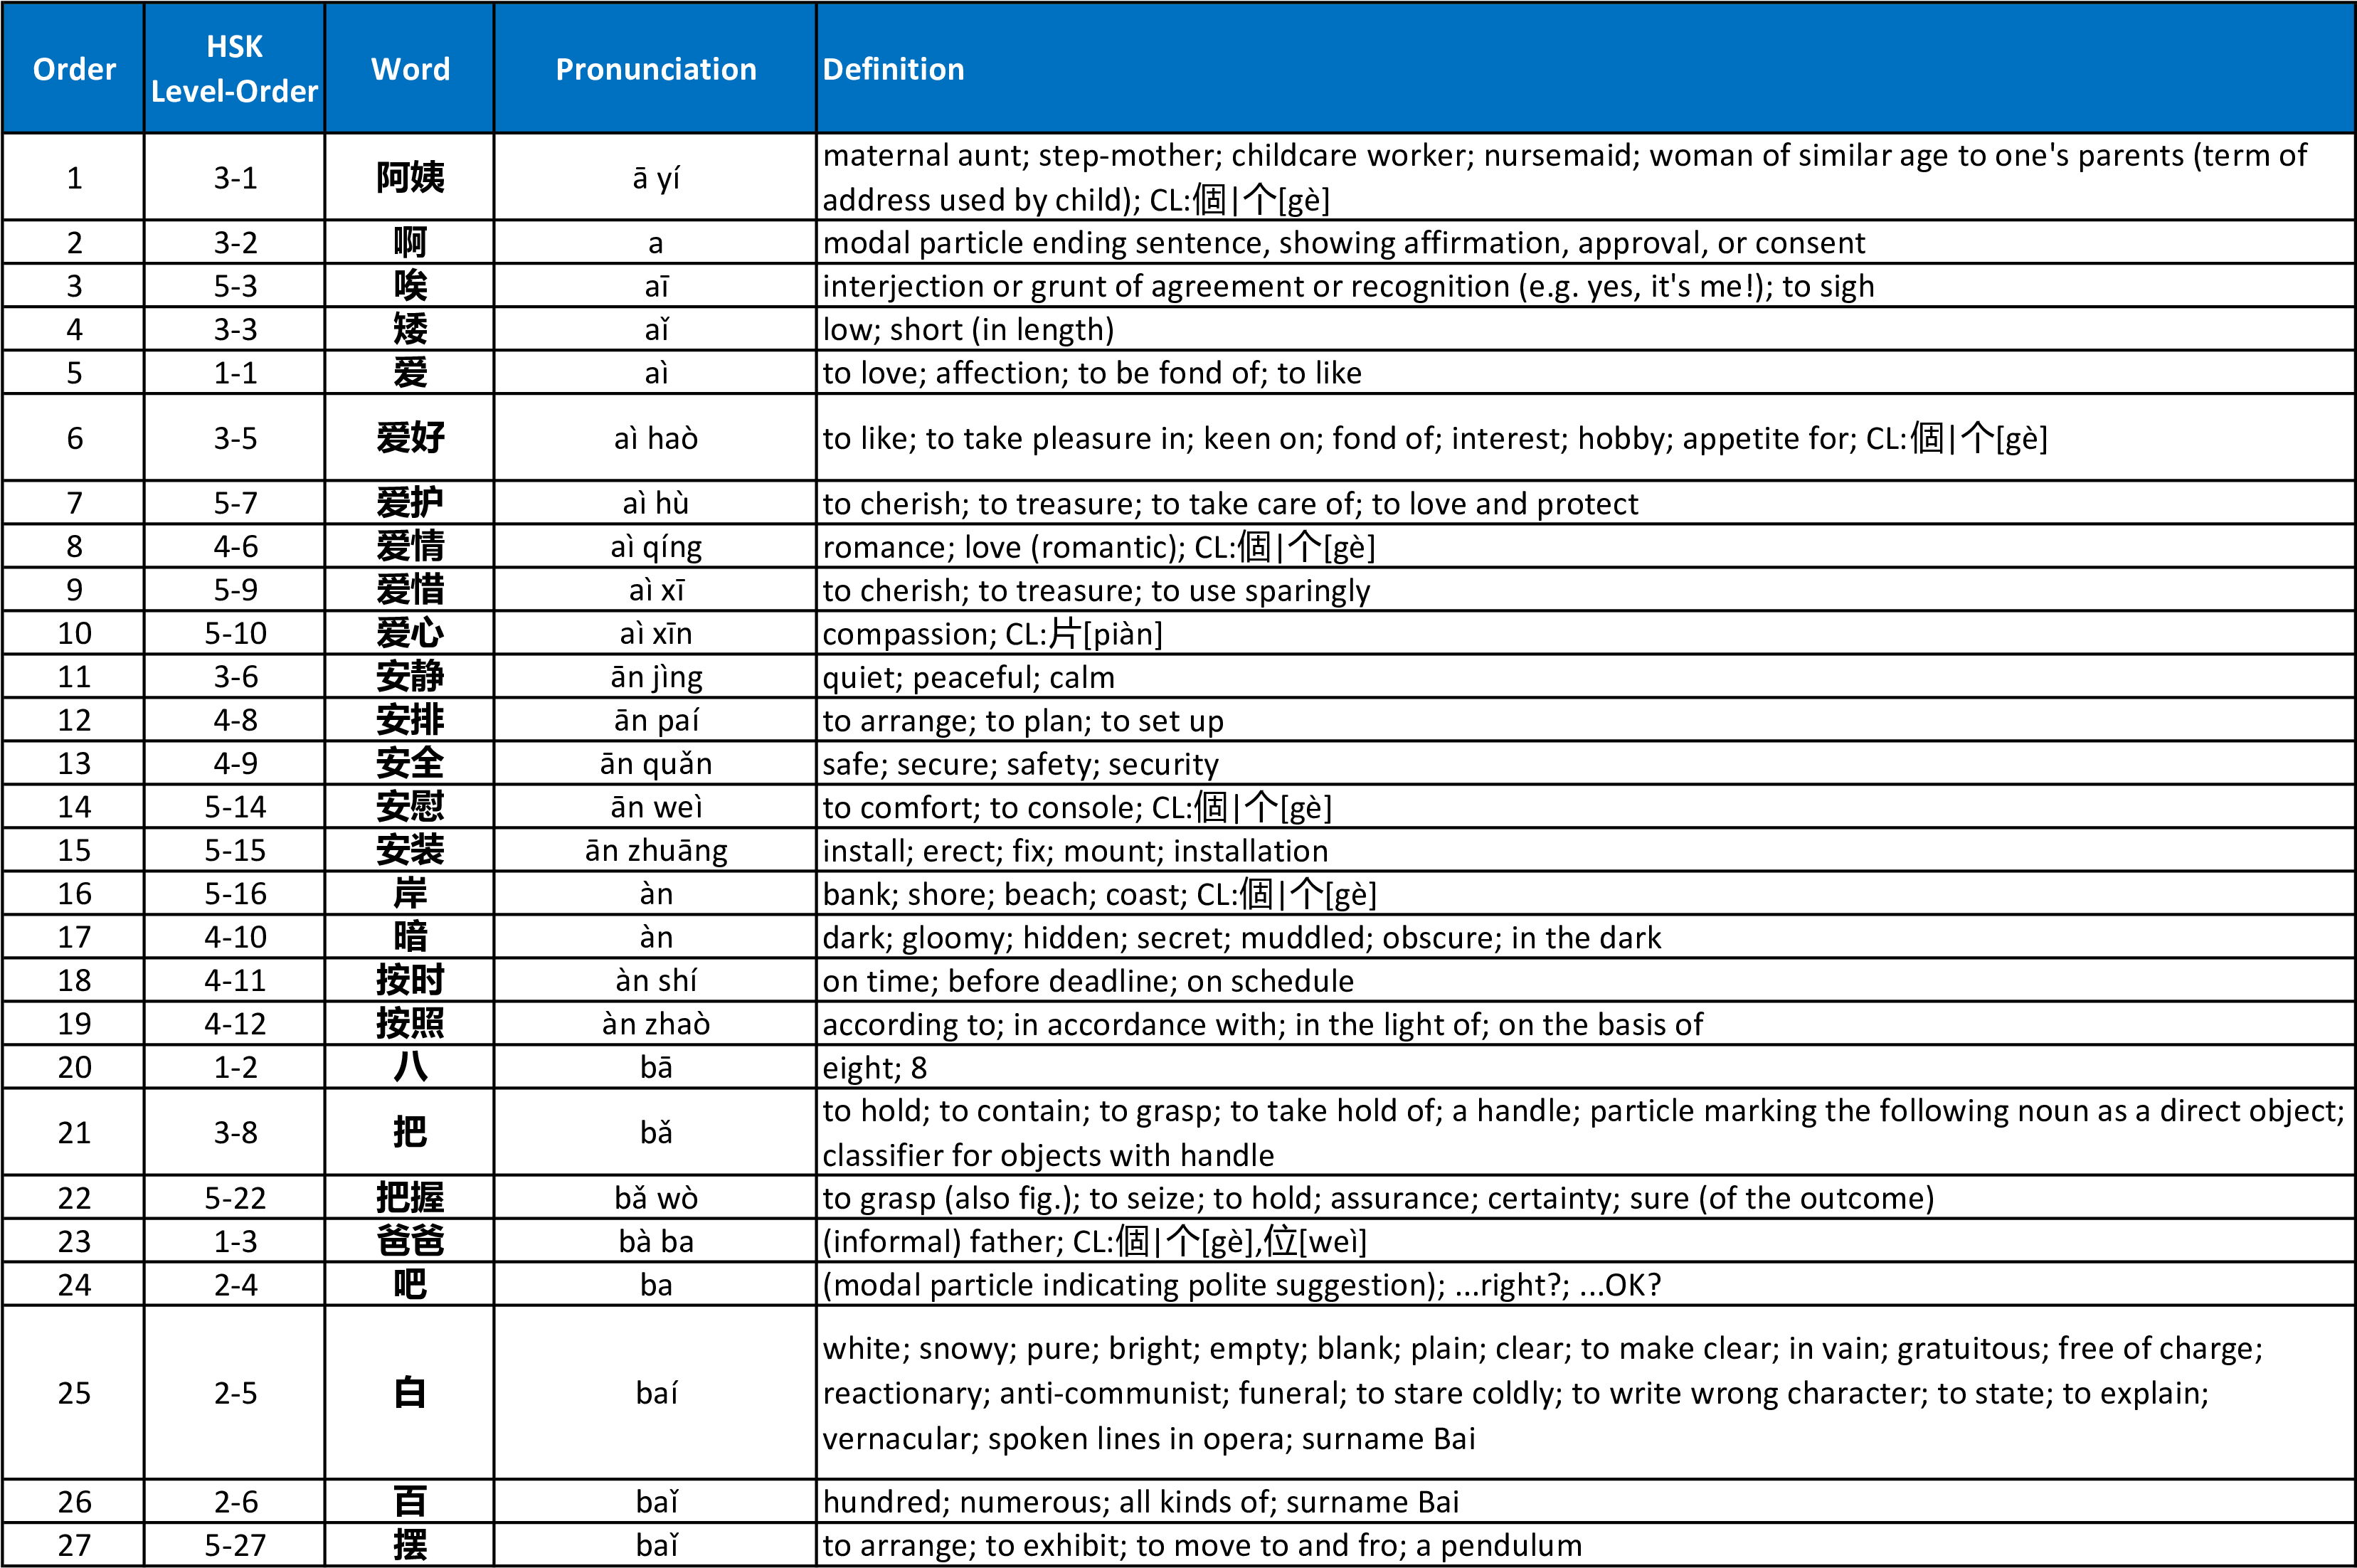Image resolution: width=2357 pixels, height=1568 pixels.
Task: Select the Definition column header
Action: tap(893, 68)
